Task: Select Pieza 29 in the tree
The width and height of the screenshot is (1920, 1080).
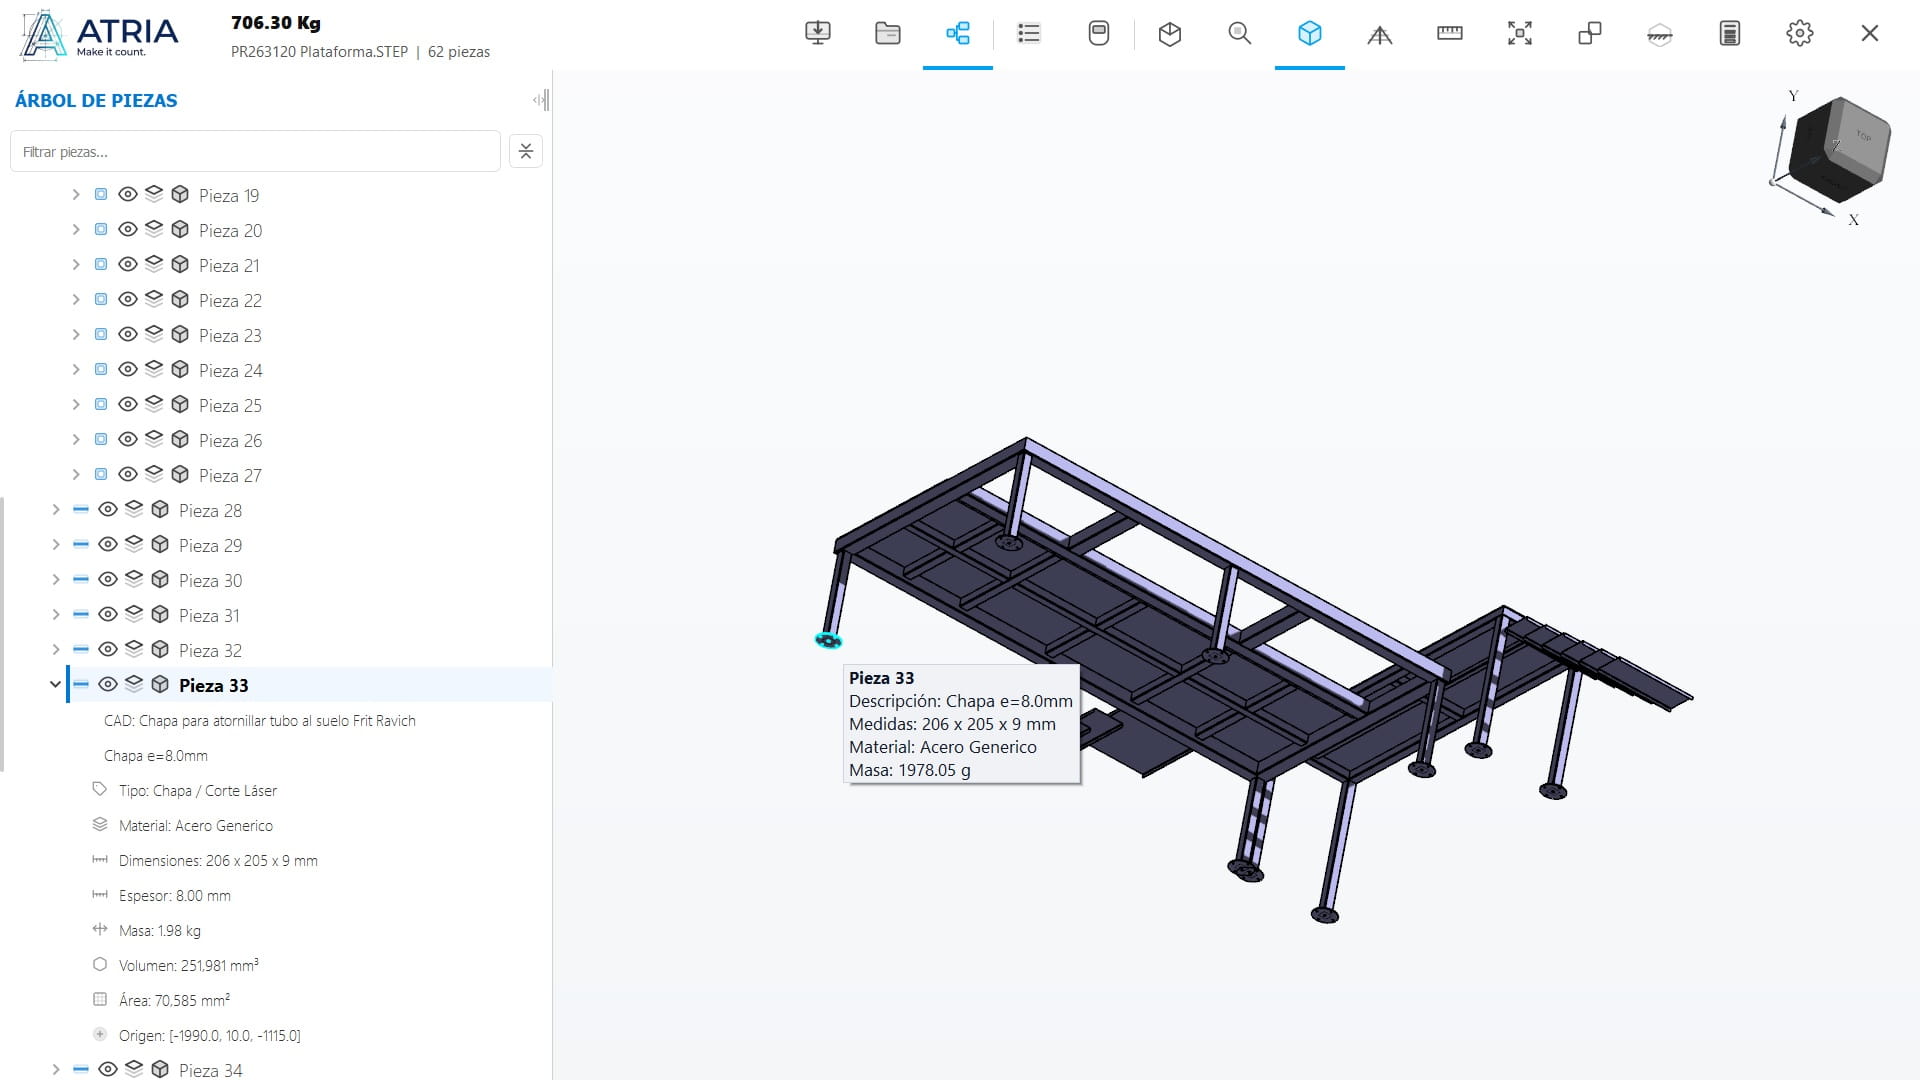Action: (210, 545)
